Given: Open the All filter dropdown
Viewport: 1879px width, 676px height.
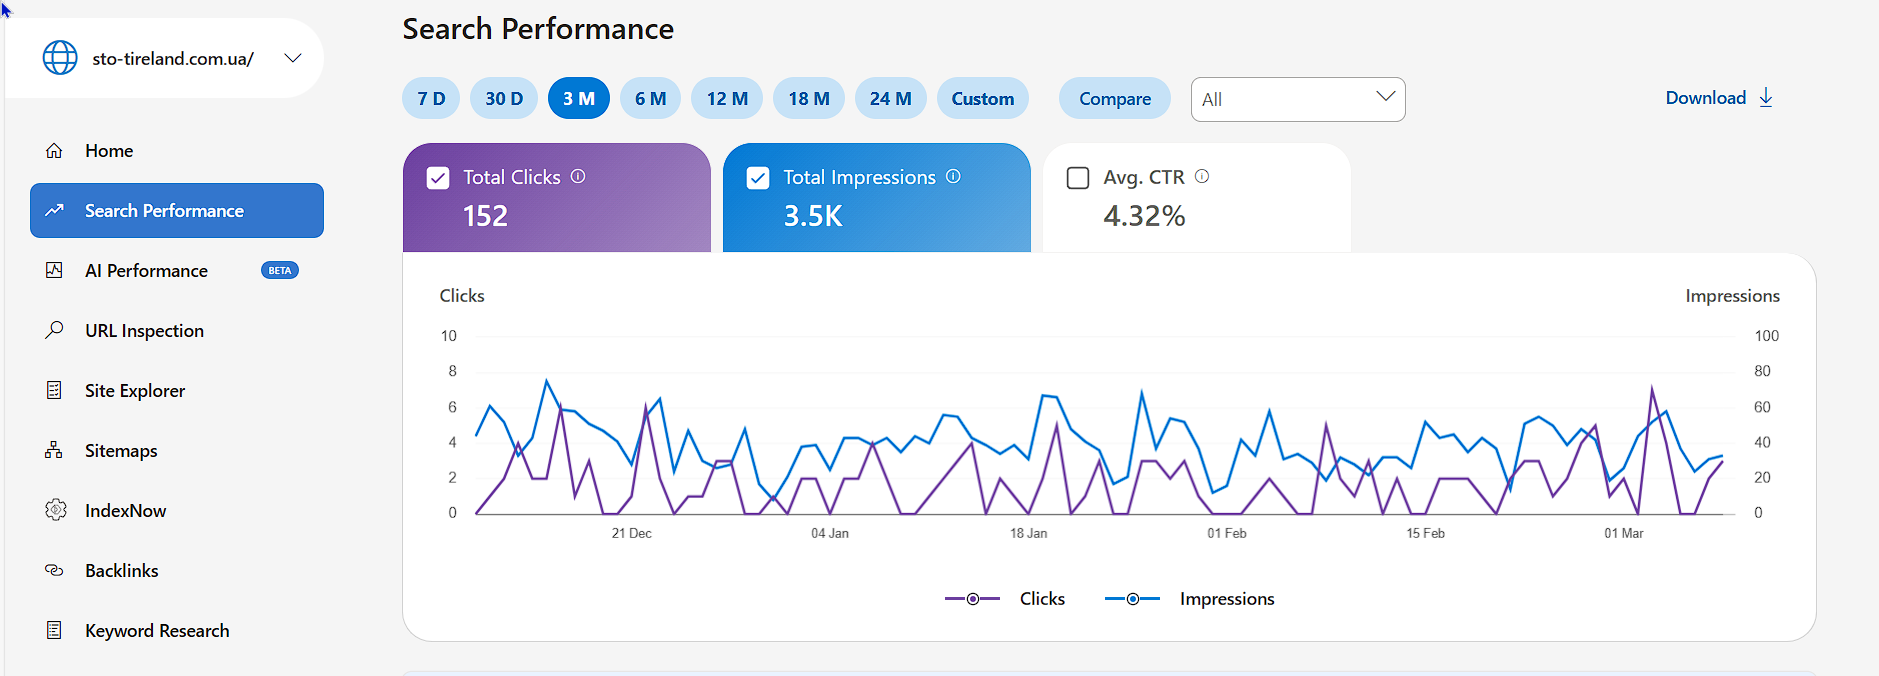Looking at the screenshot, I should click(x=1297, y=99).
